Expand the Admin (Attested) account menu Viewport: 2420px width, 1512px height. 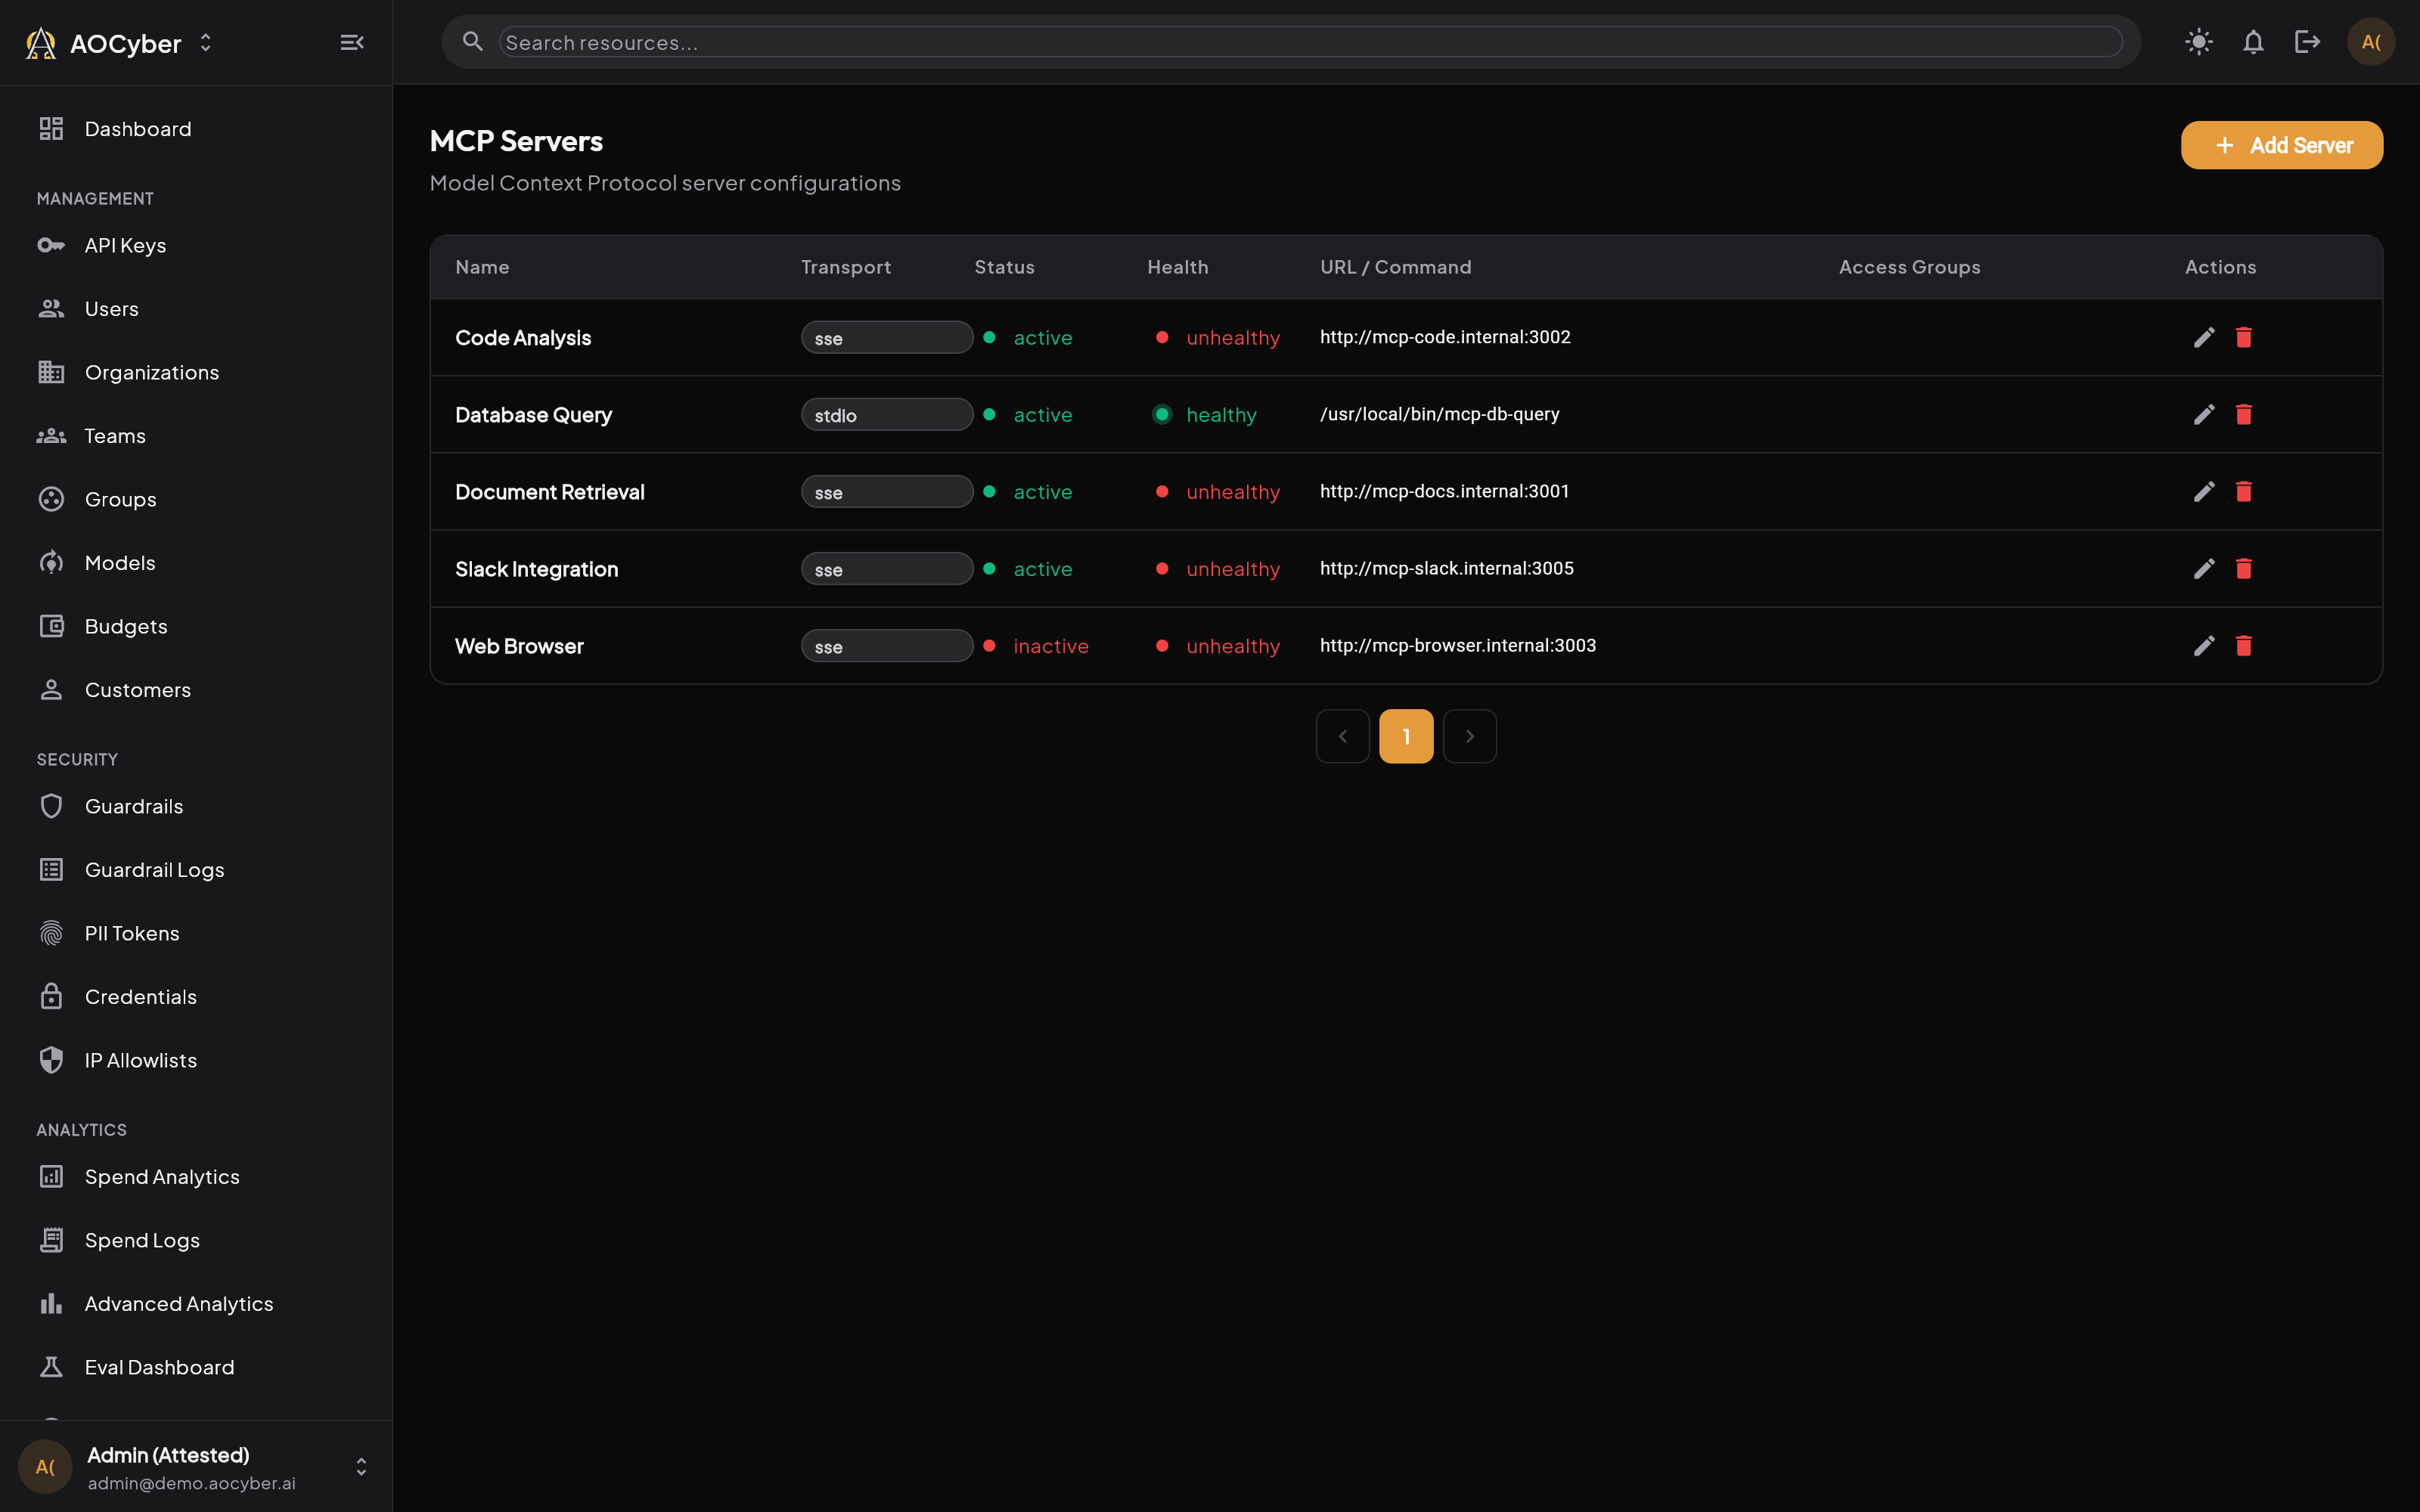[361, 1467]
